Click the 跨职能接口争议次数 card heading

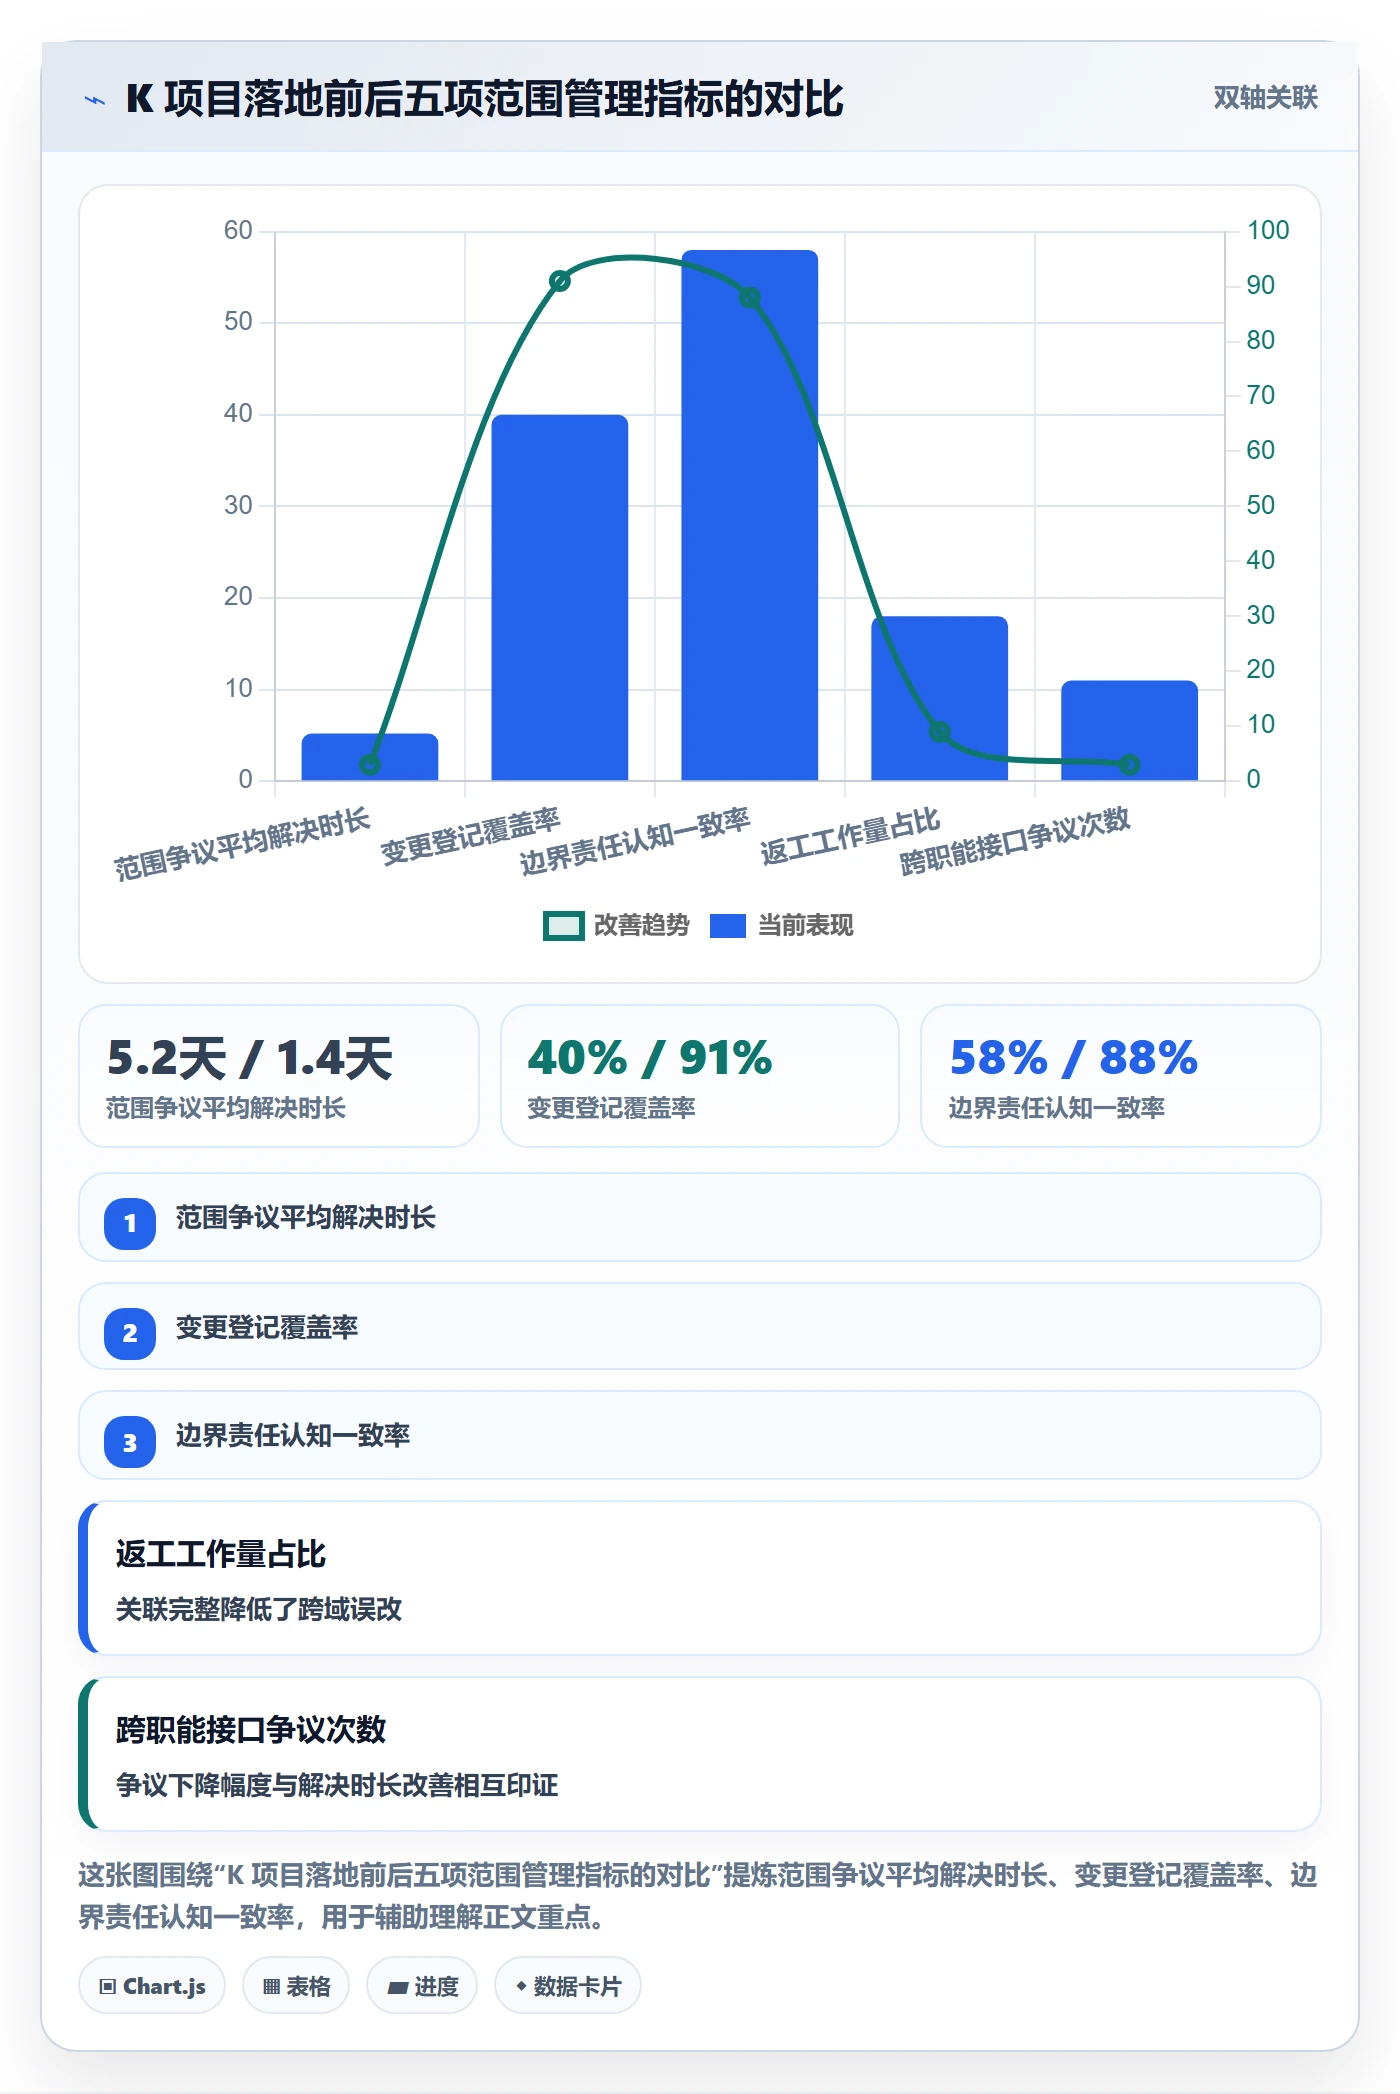point(251,1730)
